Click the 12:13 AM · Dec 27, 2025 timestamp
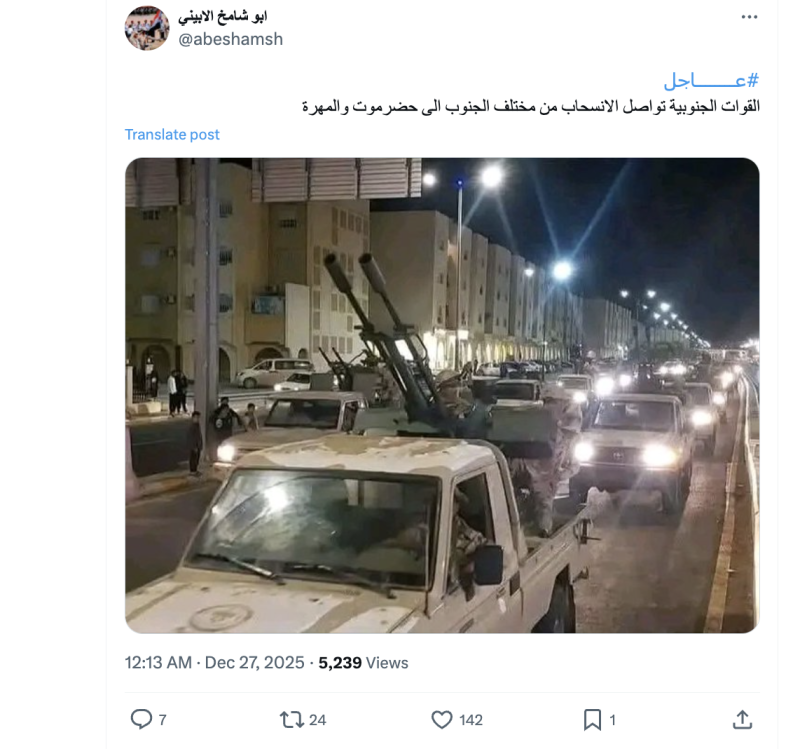This screenshot has width=800, height=749. [x=214, y=663]
